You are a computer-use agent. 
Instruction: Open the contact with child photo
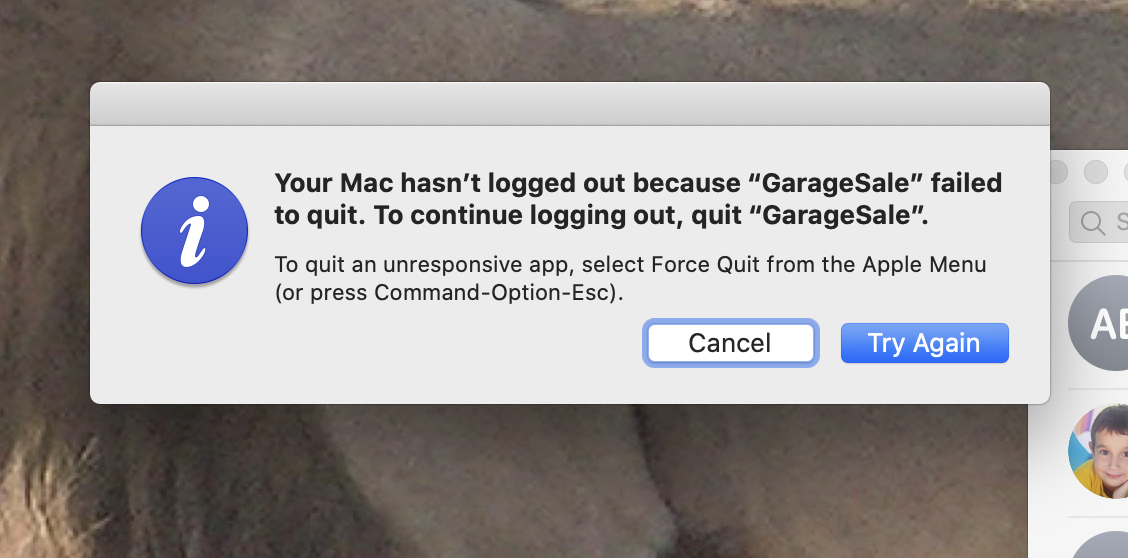[x=1099, y=451]
